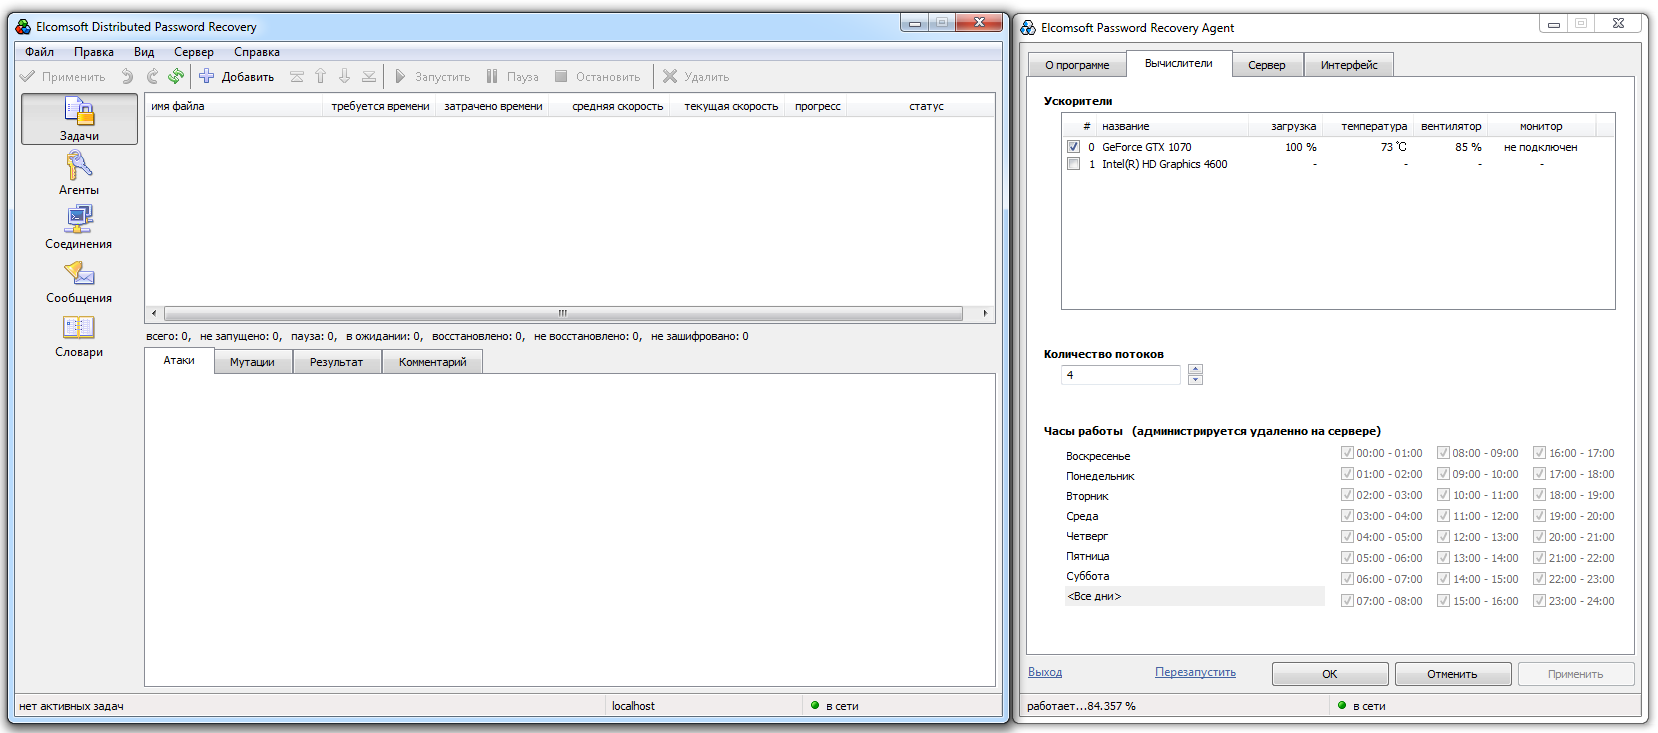
Task: Click the Перезапустить link
Action: pyautogui.click(x=1195, y=672)
